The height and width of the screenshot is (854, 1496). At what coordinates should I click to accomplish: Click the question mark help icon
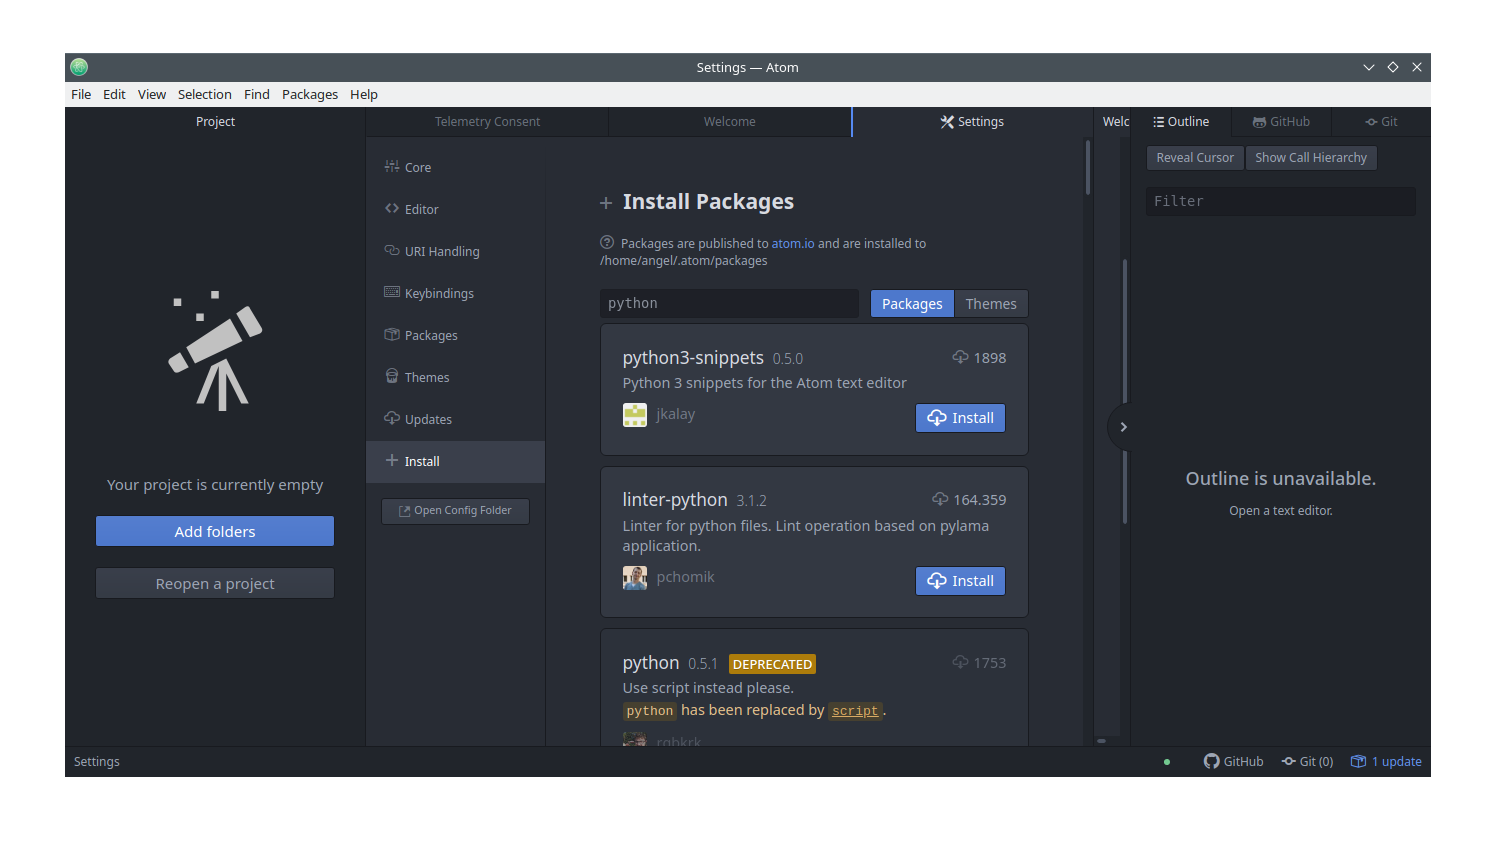click(607, 243)
